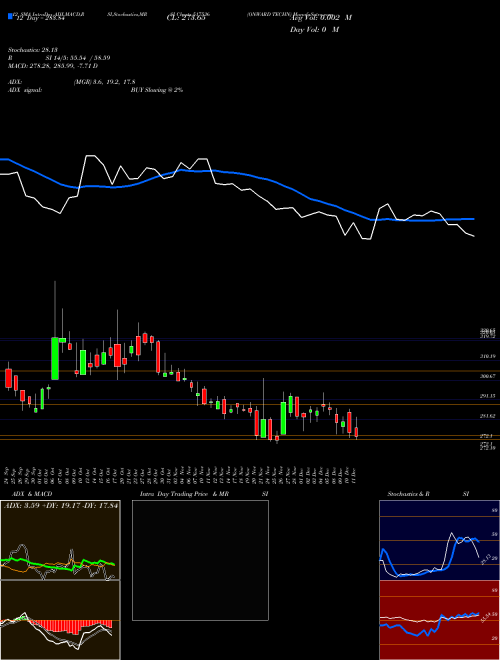Click the 'Avg Vol: 0.002 M' label
Screen dimensions: 500x660
(320, 18)
